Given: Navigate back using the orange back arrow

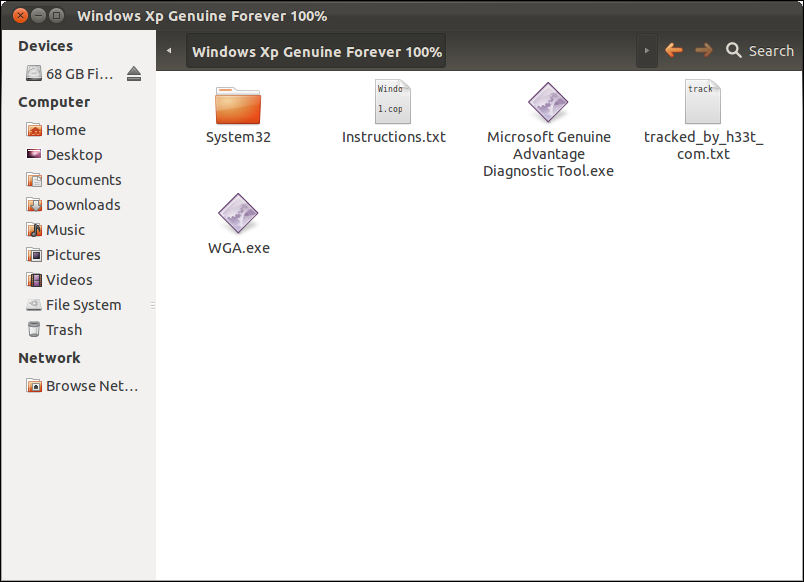Looking at the screenshot, I should tap(674, 49).
